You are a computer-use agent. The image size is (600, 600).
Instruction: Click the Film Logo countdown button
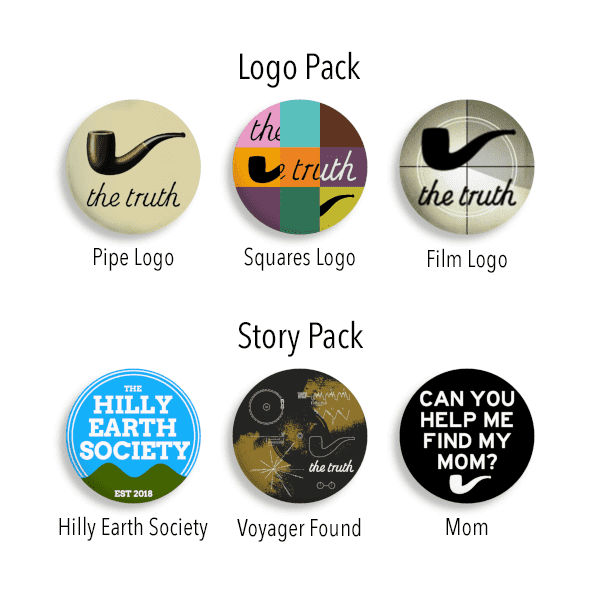(467, 167)
